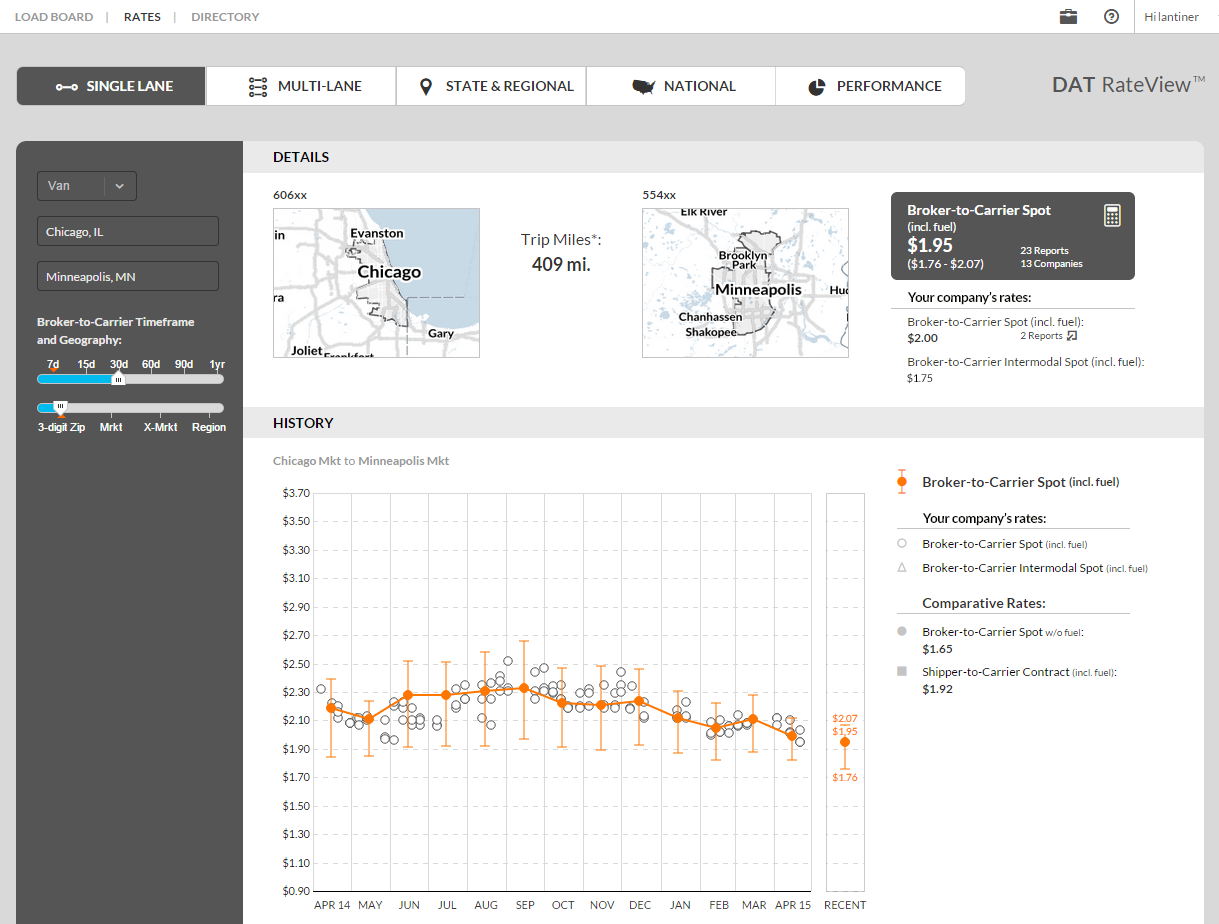Click the DAT RateView logo

tap(1128, 85)
